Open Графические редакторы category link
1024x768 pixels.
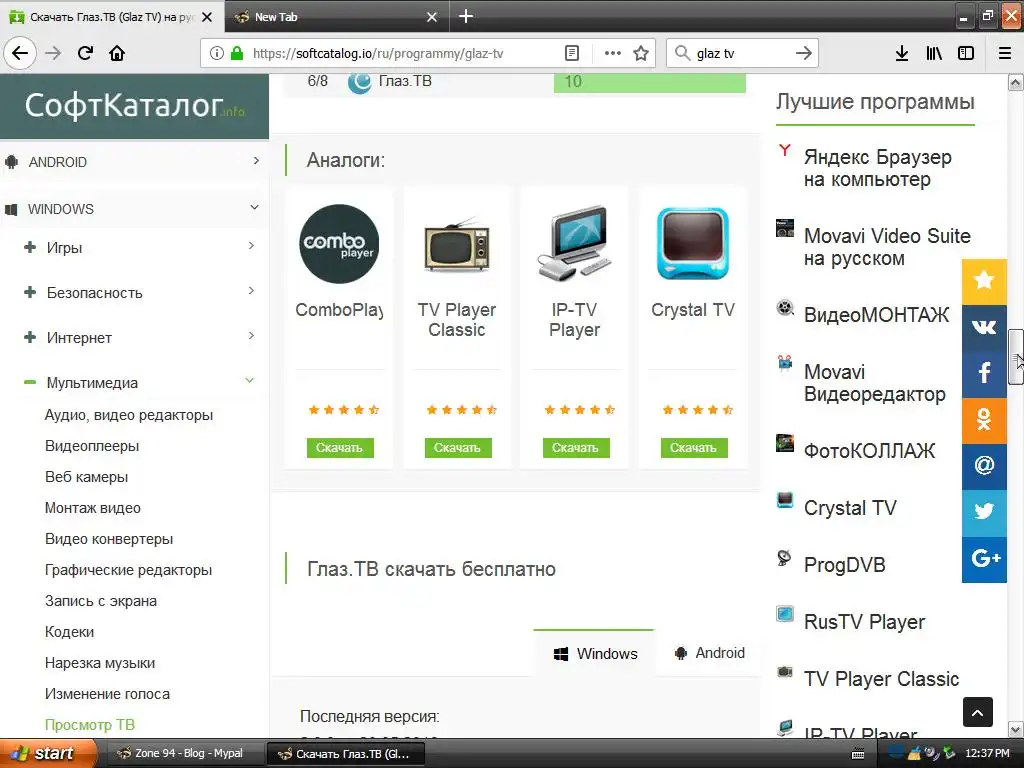(128, 570)
